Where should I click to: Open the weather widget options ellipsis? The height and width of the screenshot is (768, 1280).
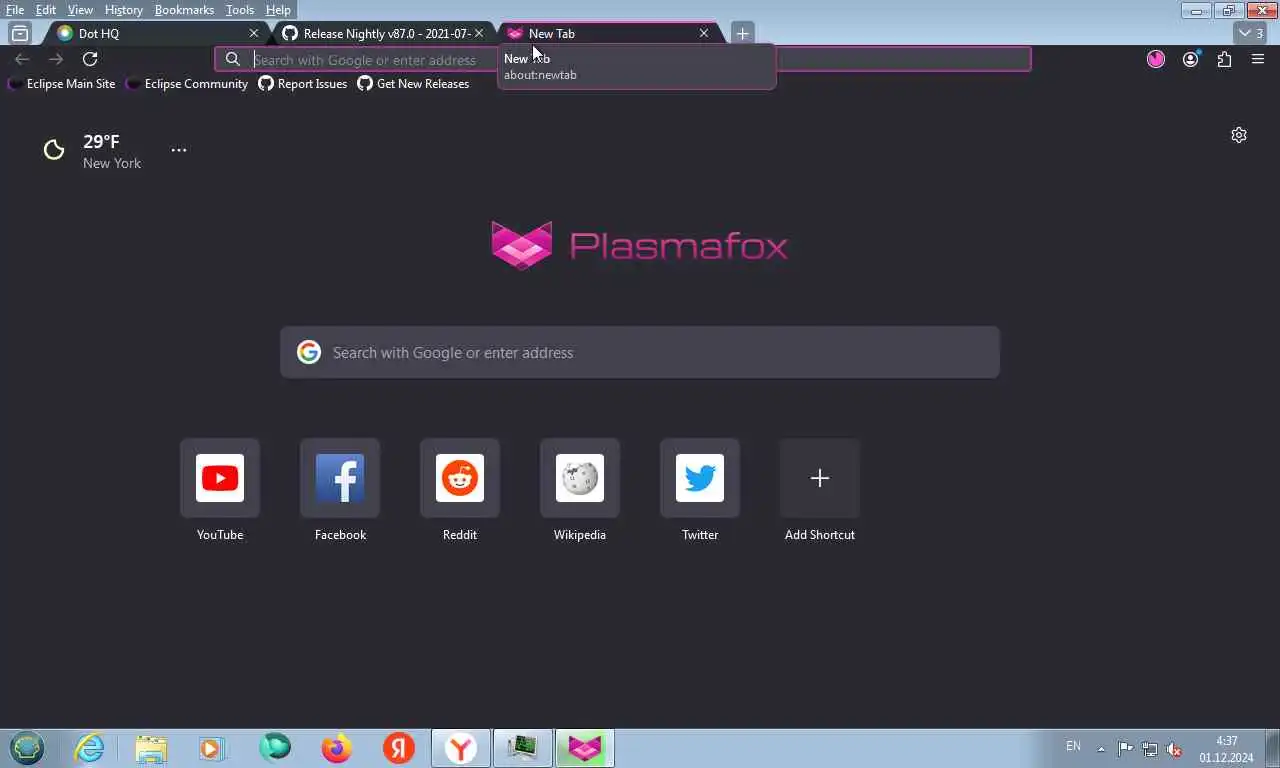[179, 150]
